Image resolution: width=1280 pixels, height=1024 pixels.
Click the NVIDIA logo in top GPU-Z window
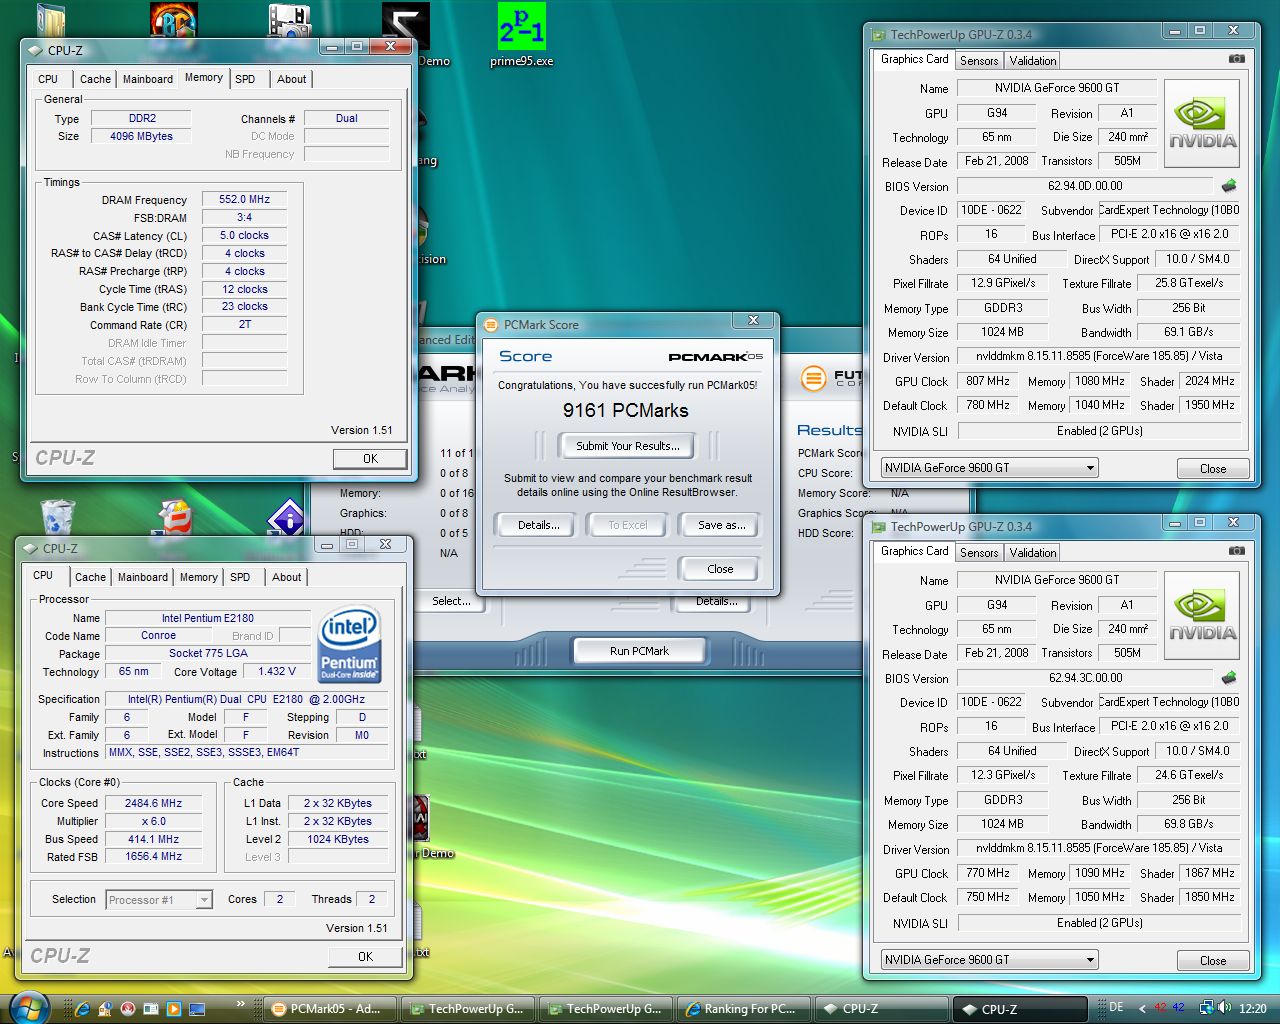(x=1202, y=124)
